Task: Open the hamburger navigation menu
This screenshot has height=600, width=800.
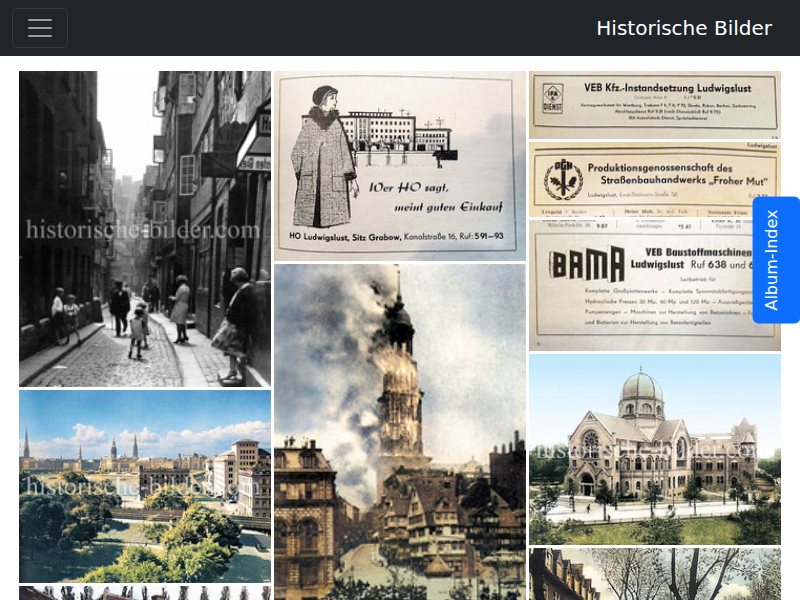Action: tap(40, 28)
